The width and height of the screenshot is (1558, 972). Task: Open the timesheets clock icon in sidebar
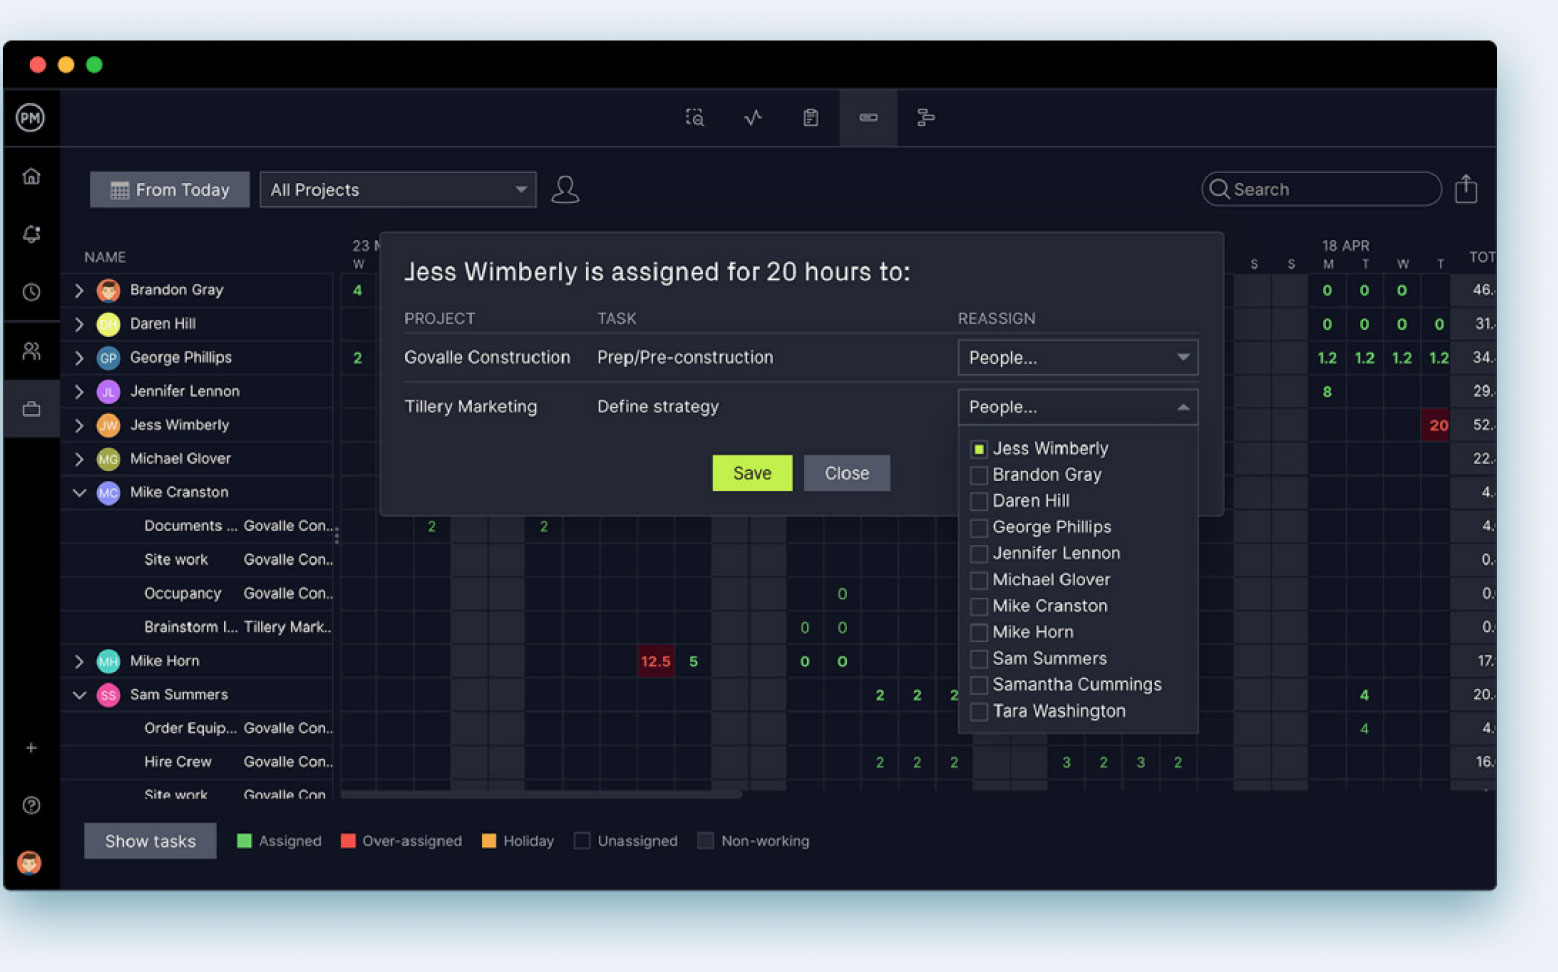tap(31, 292)
